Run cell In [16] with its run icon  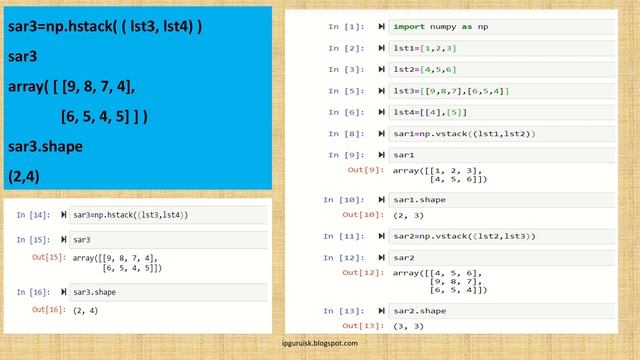pyautogui.click(x=63, y=292)
